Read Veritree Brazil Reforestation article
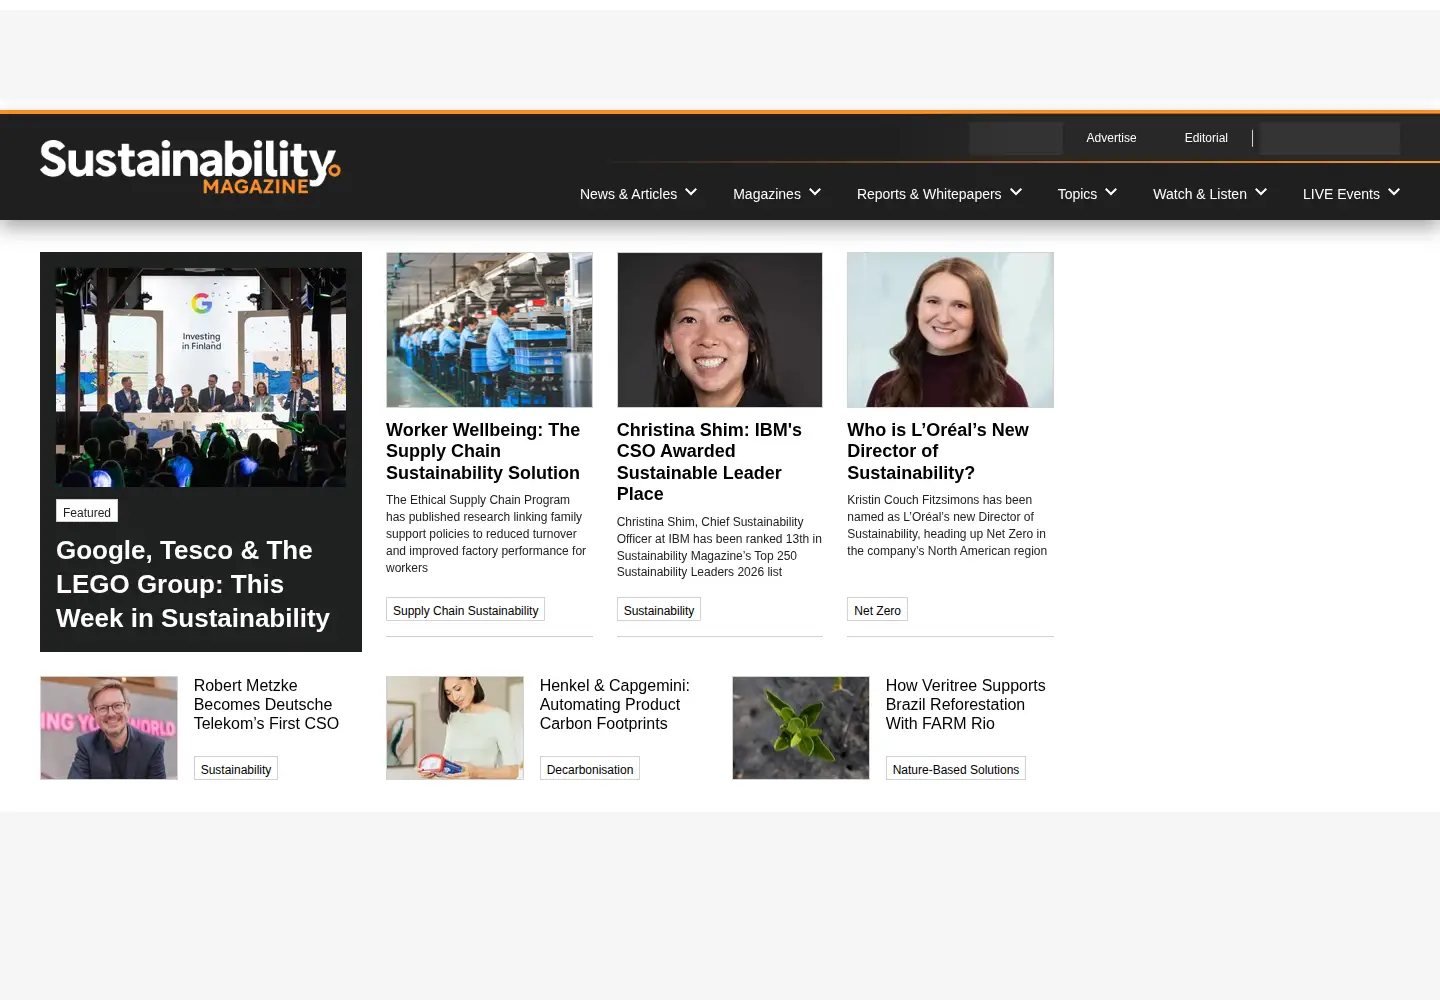Image resolution: width=1440 pixels, height=1000 pixels. click(x=965, y=704)
